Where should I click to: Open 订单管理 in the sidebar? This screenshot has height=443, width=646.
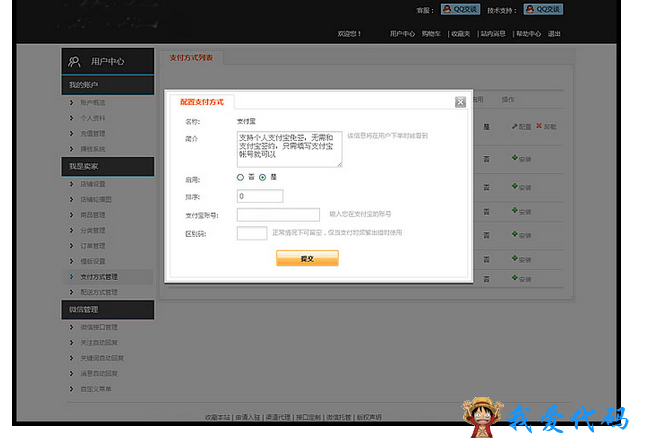(93, 246)
